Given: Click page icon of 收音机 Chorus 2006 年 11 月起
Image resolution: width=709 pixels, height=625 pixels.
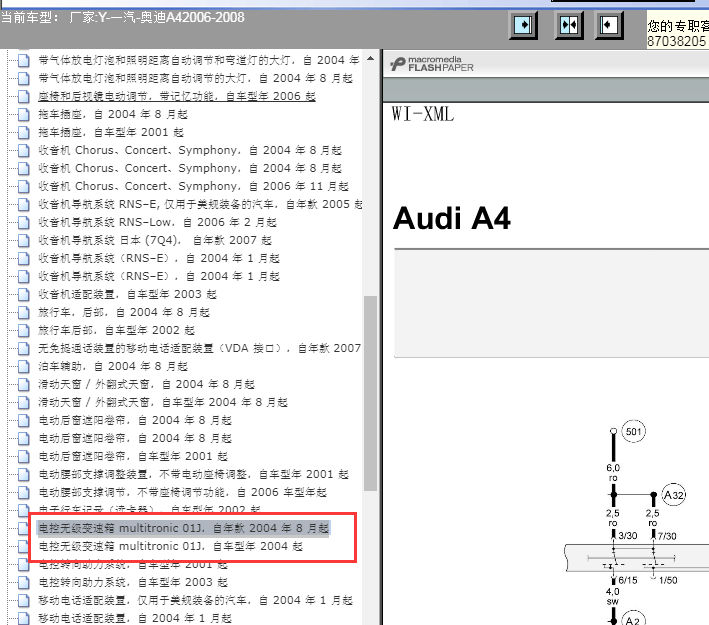Looking at the screenshot, I should 24,186.
